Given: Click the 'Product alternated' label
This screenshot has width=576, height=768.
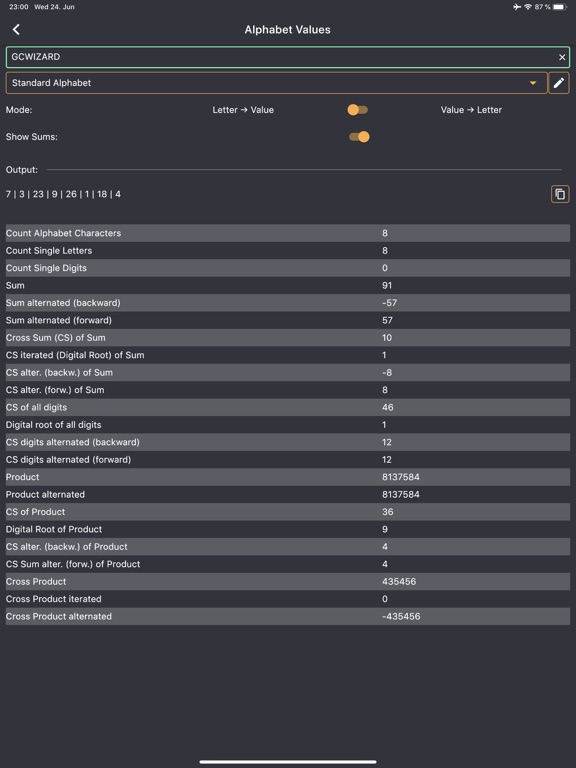Looking at the screenshot, I should click(45, 494).
